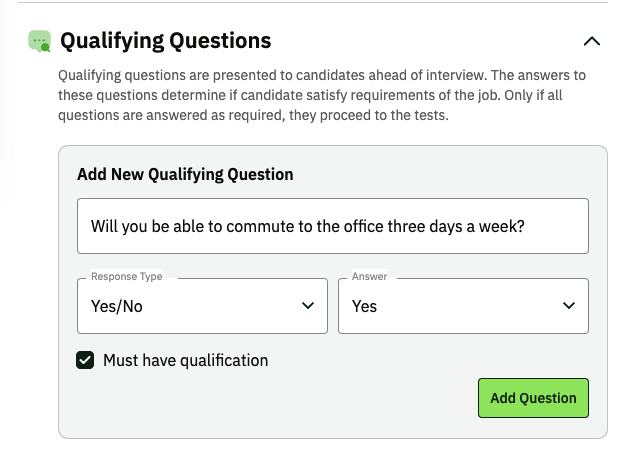Click the selected "Yes" answer value
This screenshot has width=628, height=462.
(365, 307)
